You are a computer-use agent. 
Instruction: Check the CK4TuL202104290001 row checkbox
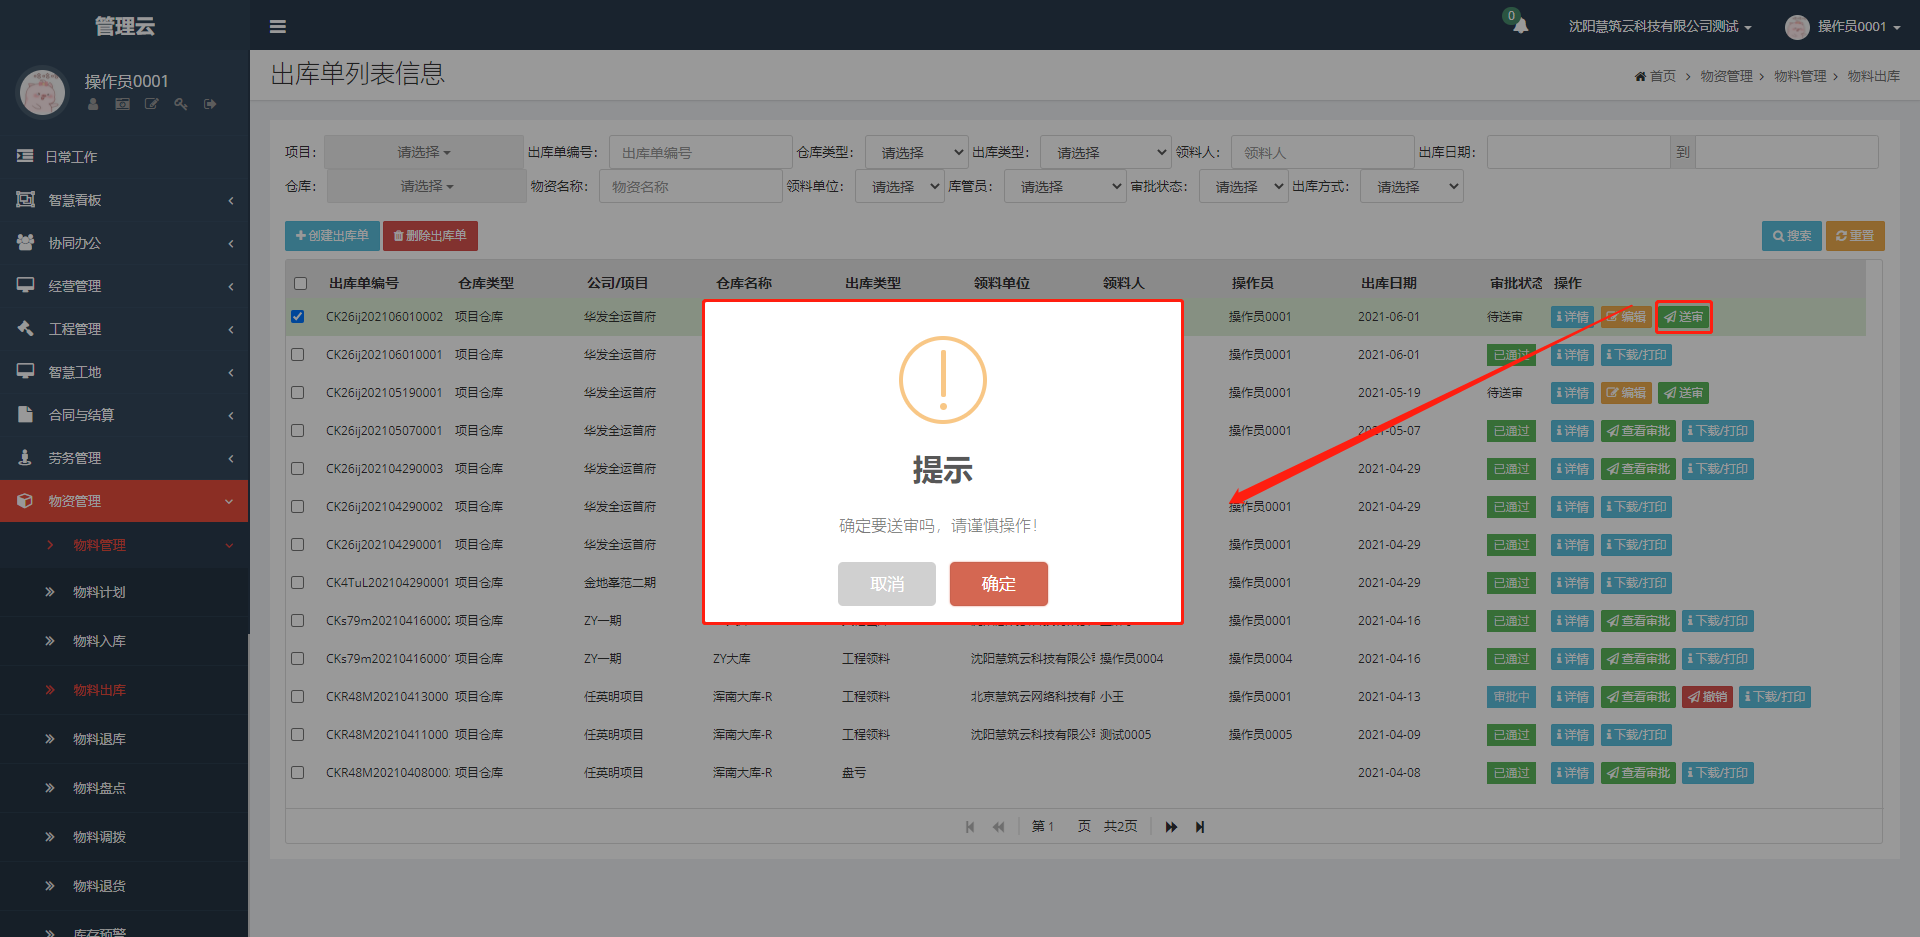[298, 583]
